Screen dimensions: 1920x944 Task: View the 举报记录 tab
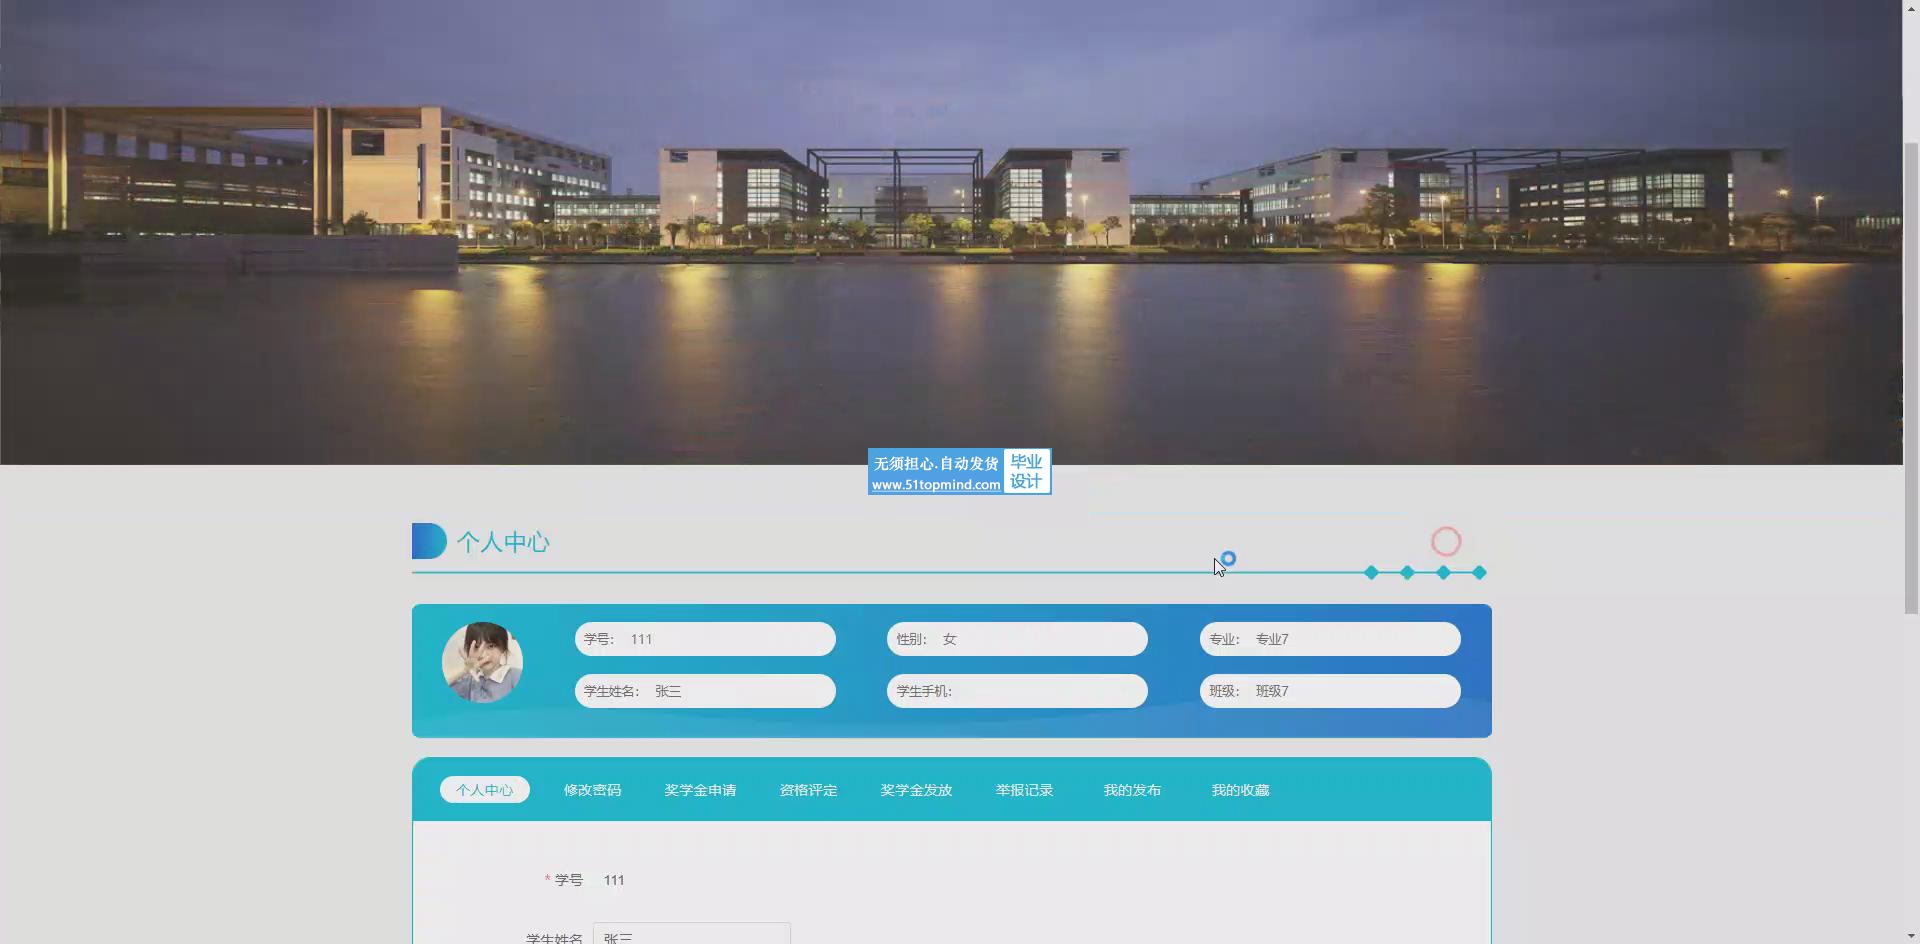point(1024,790)
